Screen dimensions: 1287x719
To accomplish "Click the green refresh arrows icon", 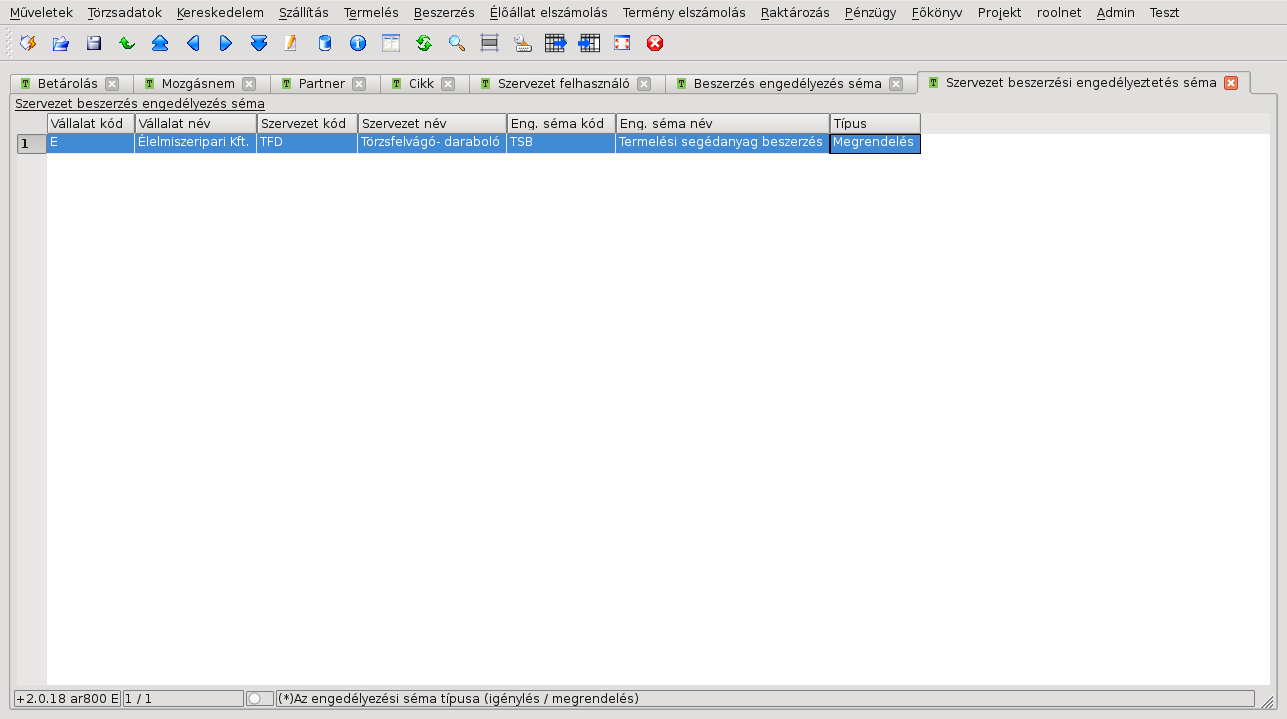I will [424, 44].
